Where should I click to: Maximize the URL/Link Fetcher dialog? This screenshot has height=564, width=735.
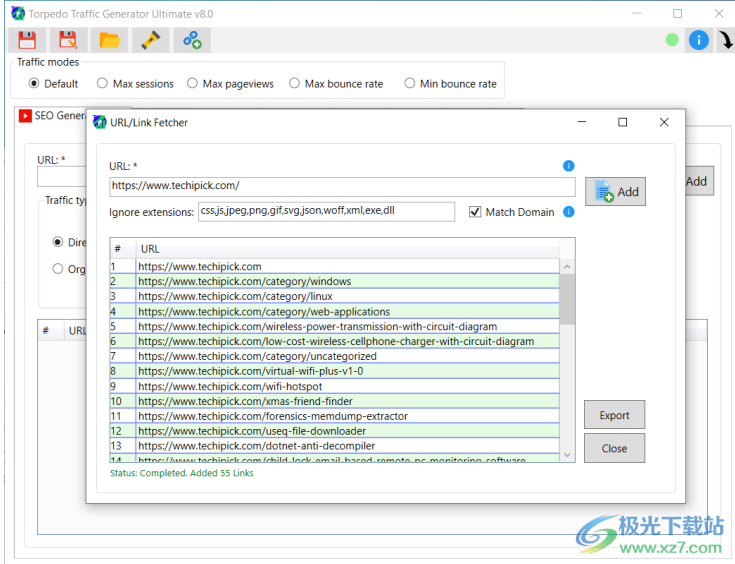[x=622, y=122]
